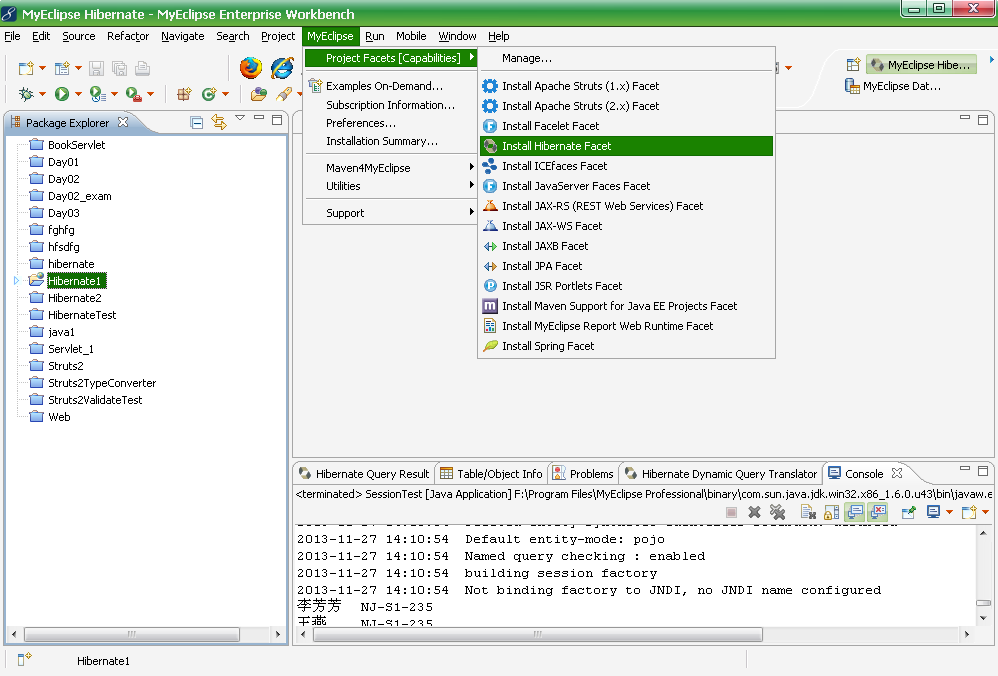Choose Install JPA Facet
The image size is (998, 676).
[x=626, y=266]
